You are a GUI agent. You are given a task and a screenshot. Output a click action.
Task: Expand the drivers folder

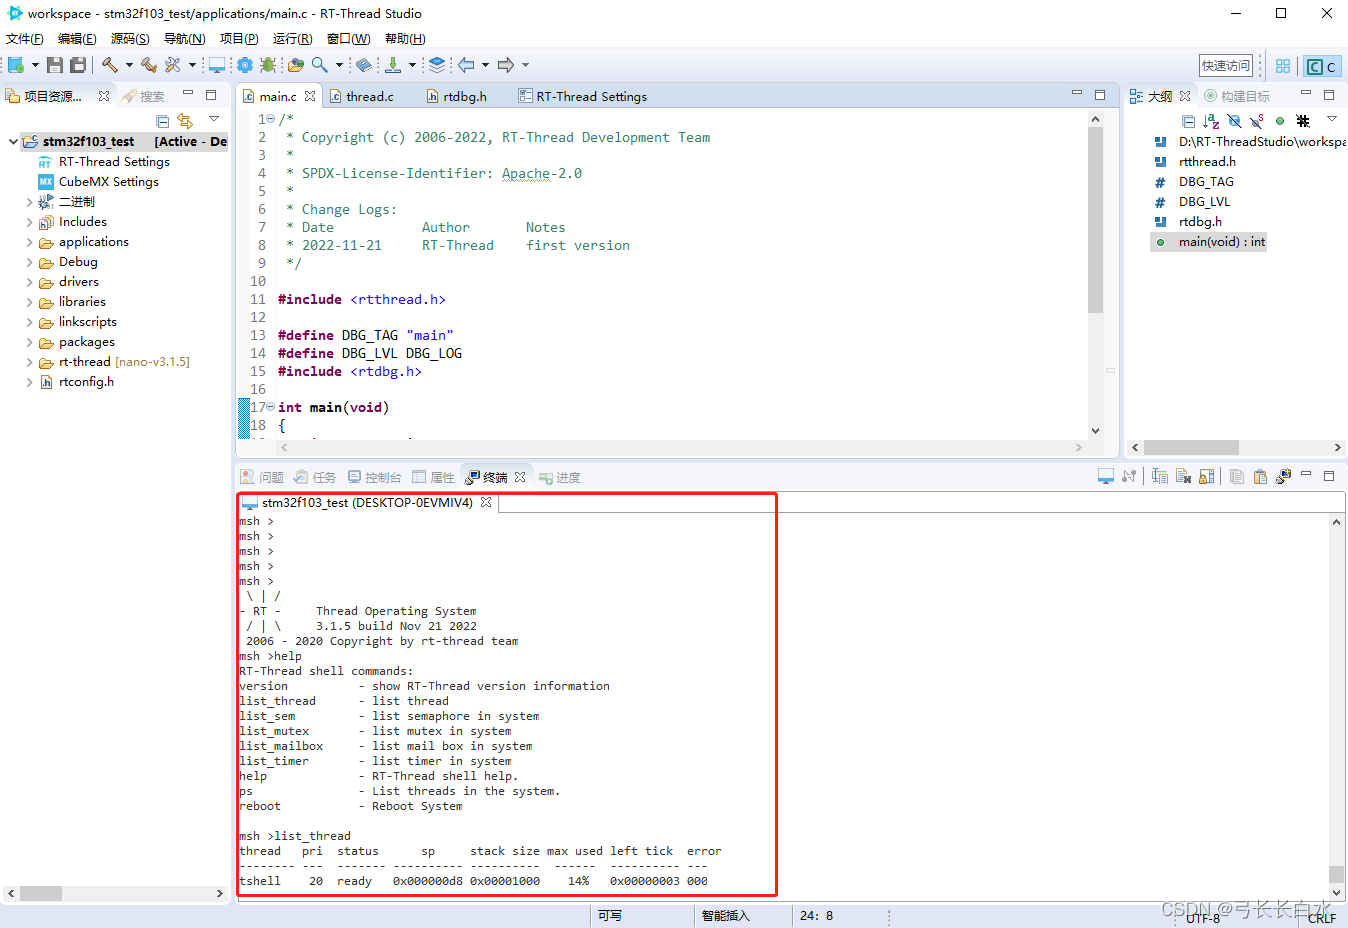point(30,282)
